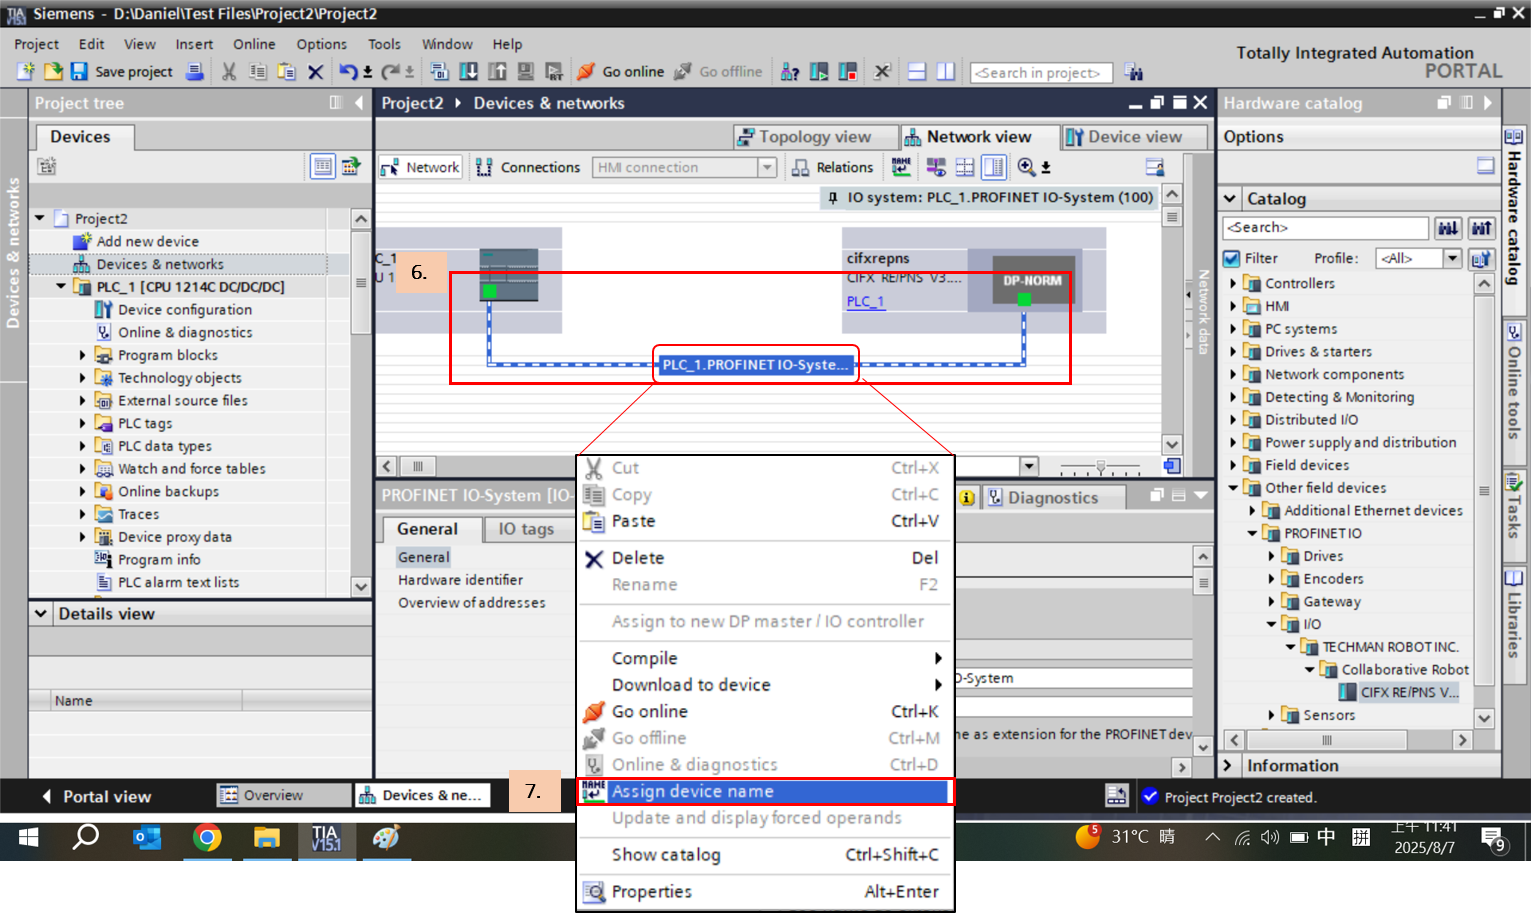This screenshot has height=913, width=1531.
Task: Open the Compile submenu in context menu
Action: pyautogui.click(x=765, y=658)
